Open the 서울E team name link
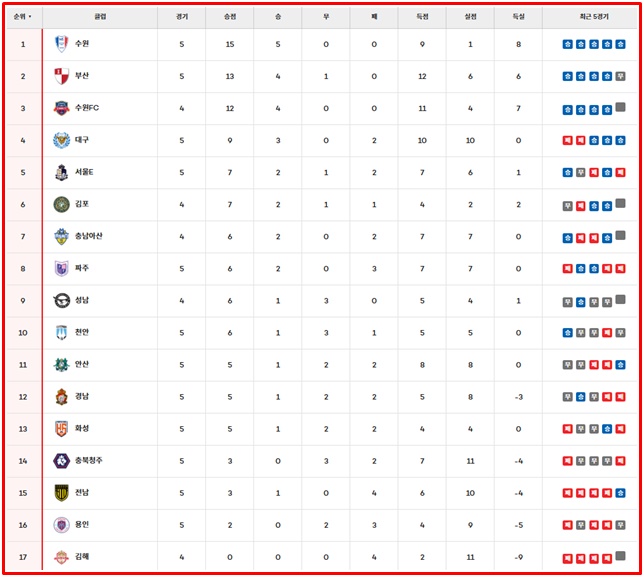644x577 pixels. pos(84,172)
